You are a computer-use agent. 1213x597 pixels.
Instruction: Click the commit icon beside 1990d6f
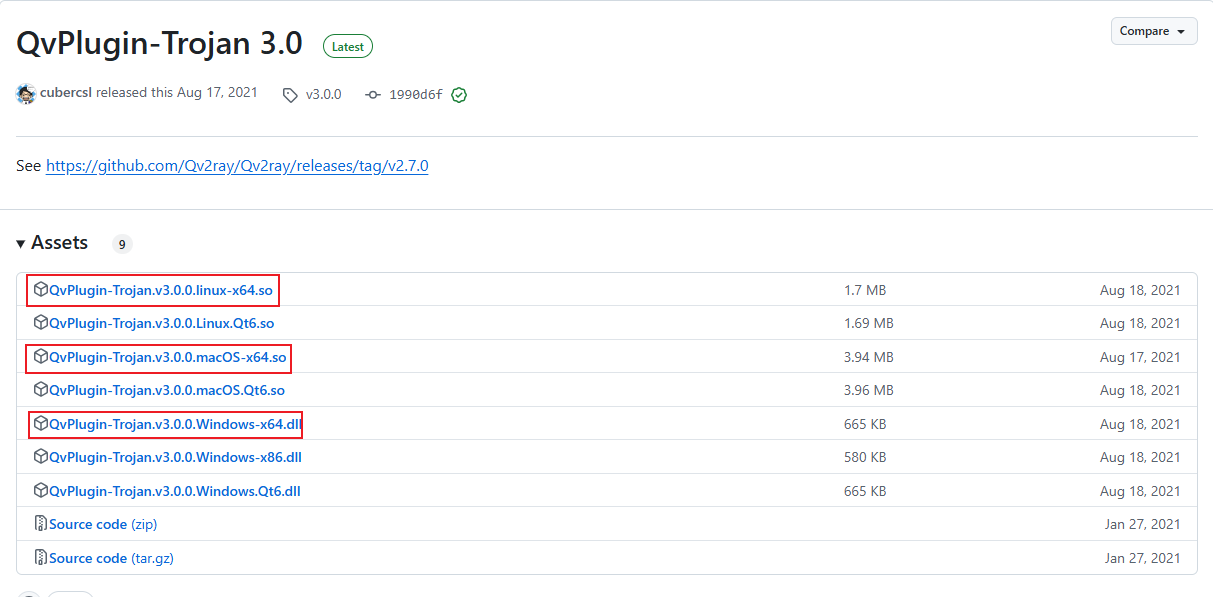373,95
